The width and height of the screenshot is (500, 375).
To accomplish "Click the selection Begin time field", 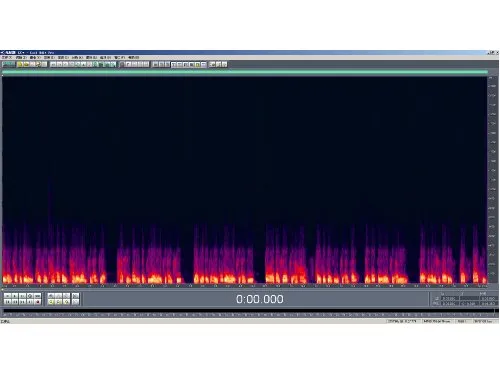I will coord(450,298).
